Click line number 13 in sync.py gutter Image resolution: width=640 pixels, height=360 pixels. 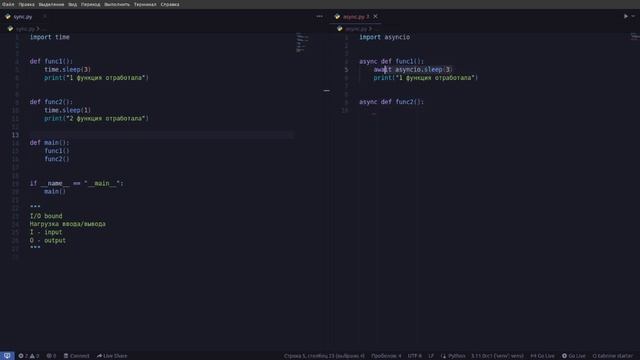pyautogui.click(x=15, y=135)
